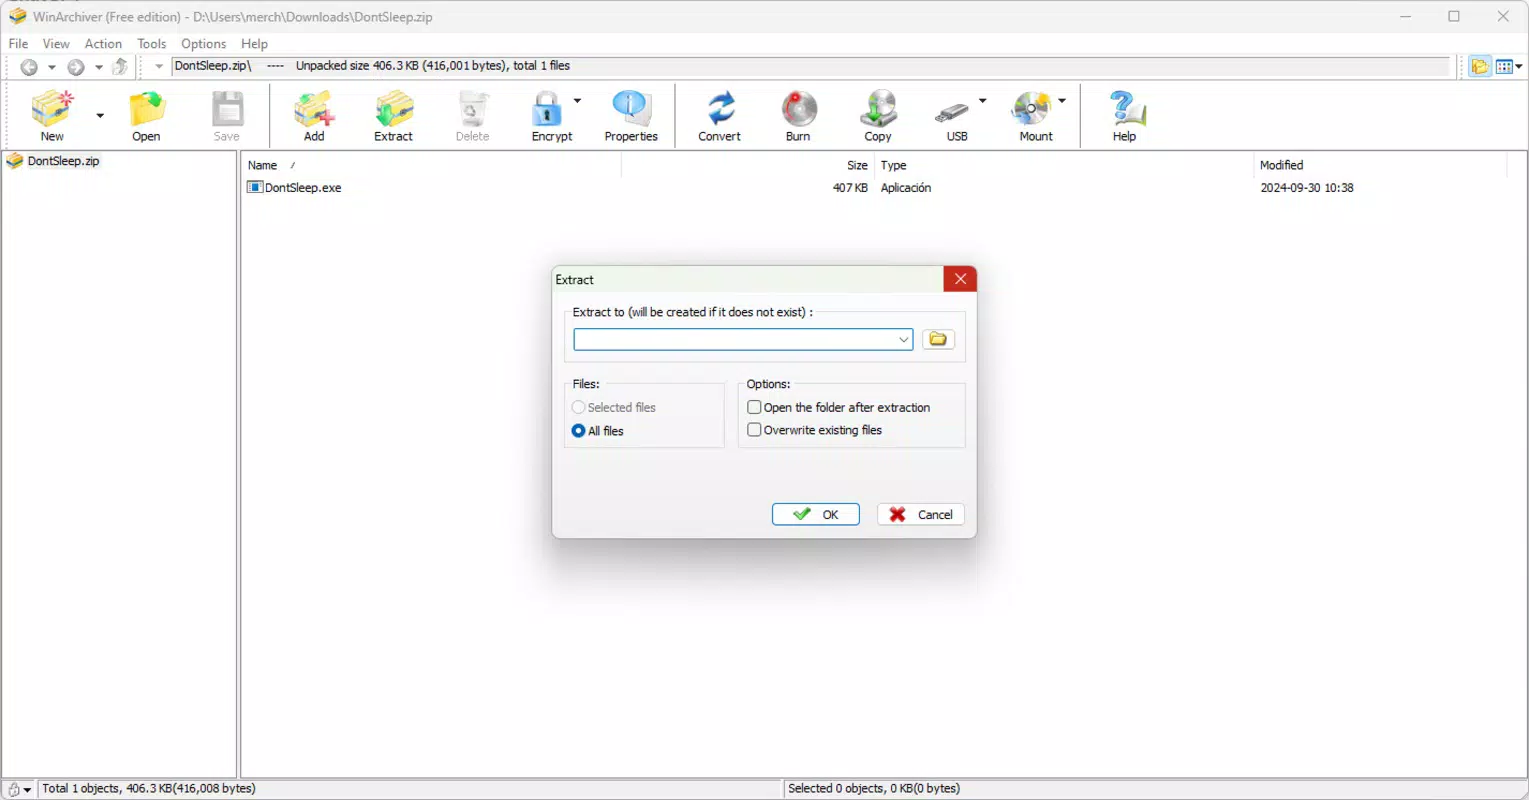This screenshot has width=1529, height=800.
Task: Click the Aplicación type cell
Action: click(x=906, y=188)
